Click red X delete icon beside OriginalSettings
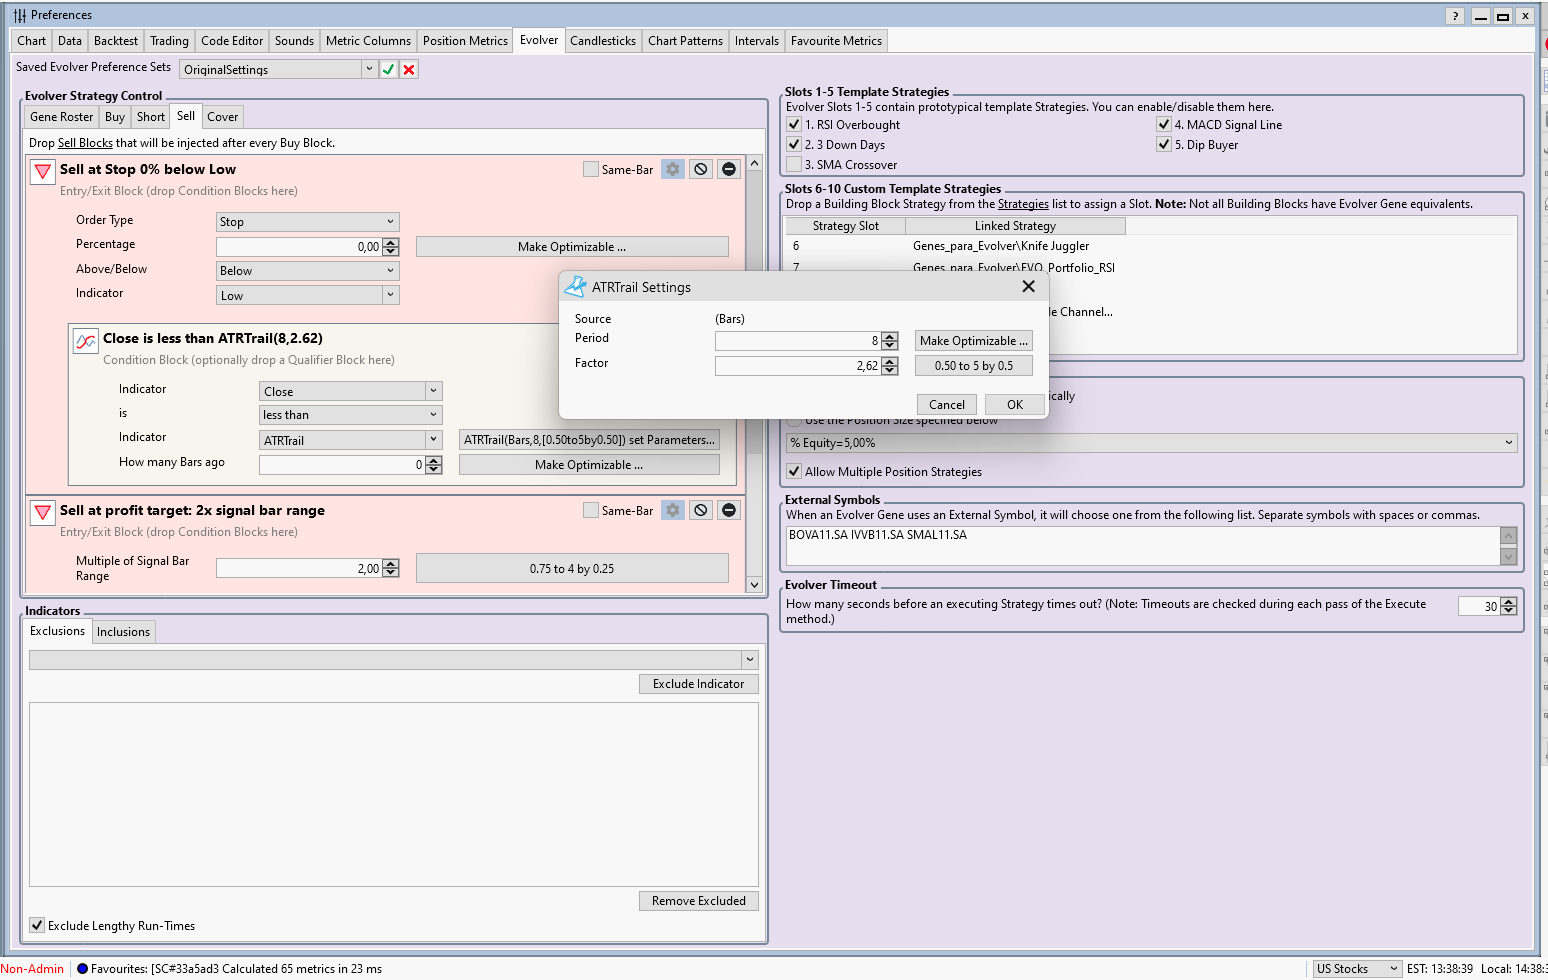This screenshot has height=980, width=1548. pyautogui.click(x=409, y=69)
